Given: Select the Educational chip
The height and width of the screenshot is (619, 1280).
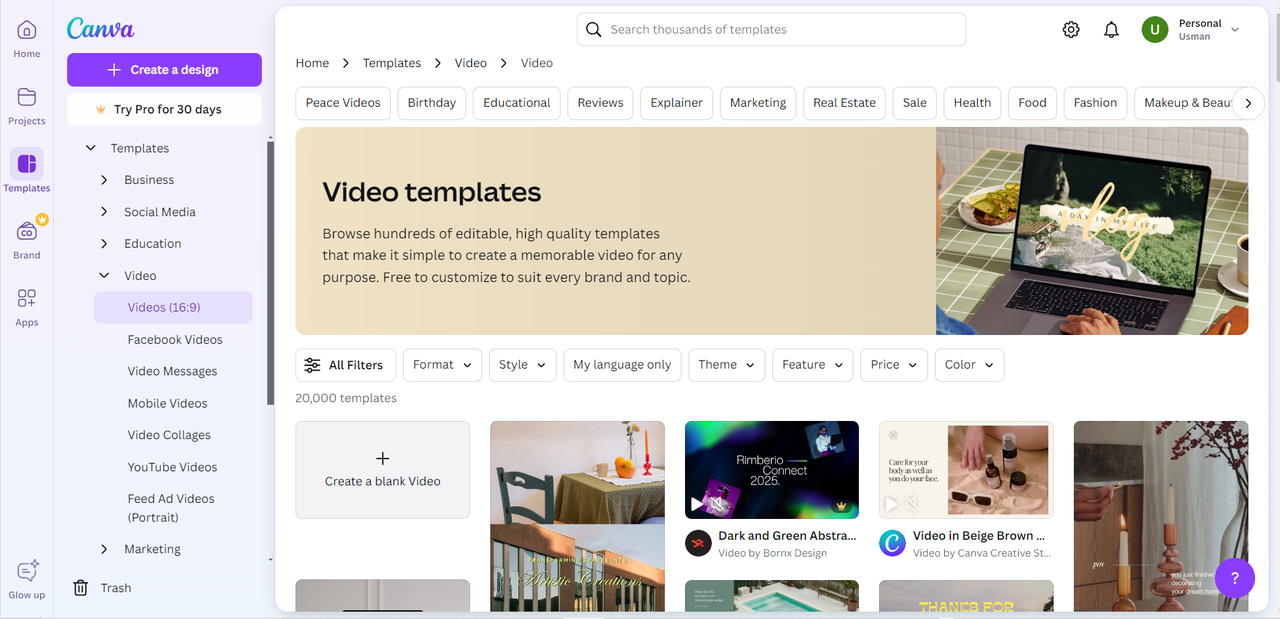Looking at the screenshot, I should coord(517,103).
